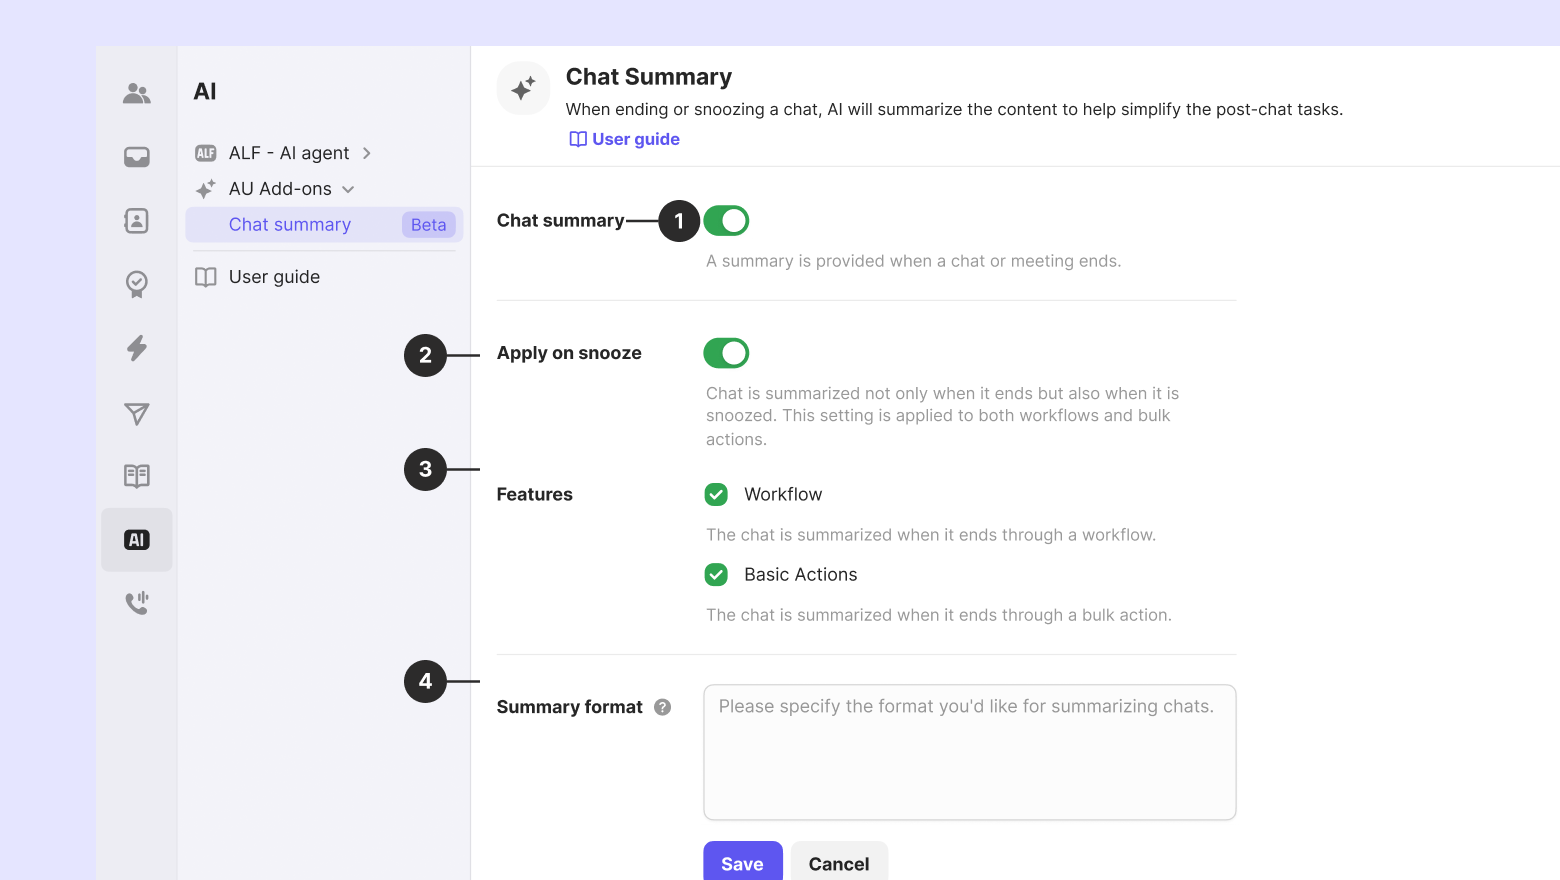Expand the ALF - AI agent chevron
The width and height of the screenshot is (1560, 880).
coord(367,153)
